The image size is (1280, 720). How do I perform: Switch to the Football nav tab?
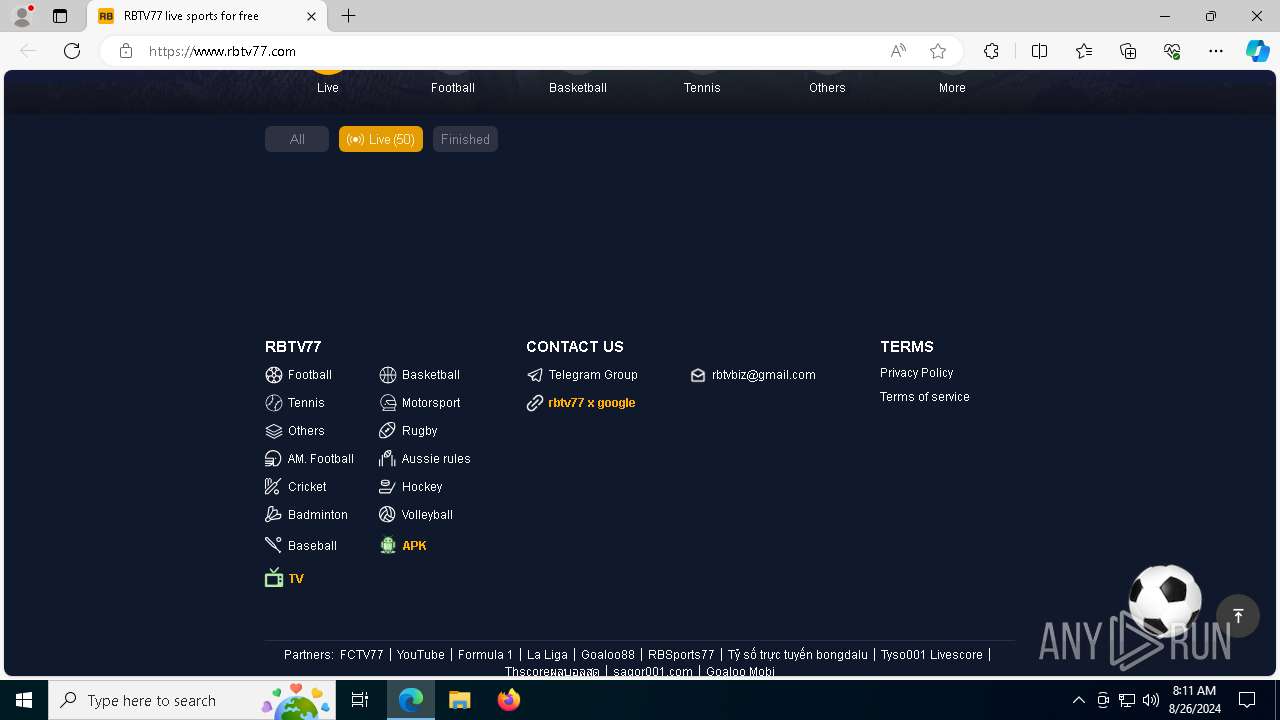click(x=453, y=88)
